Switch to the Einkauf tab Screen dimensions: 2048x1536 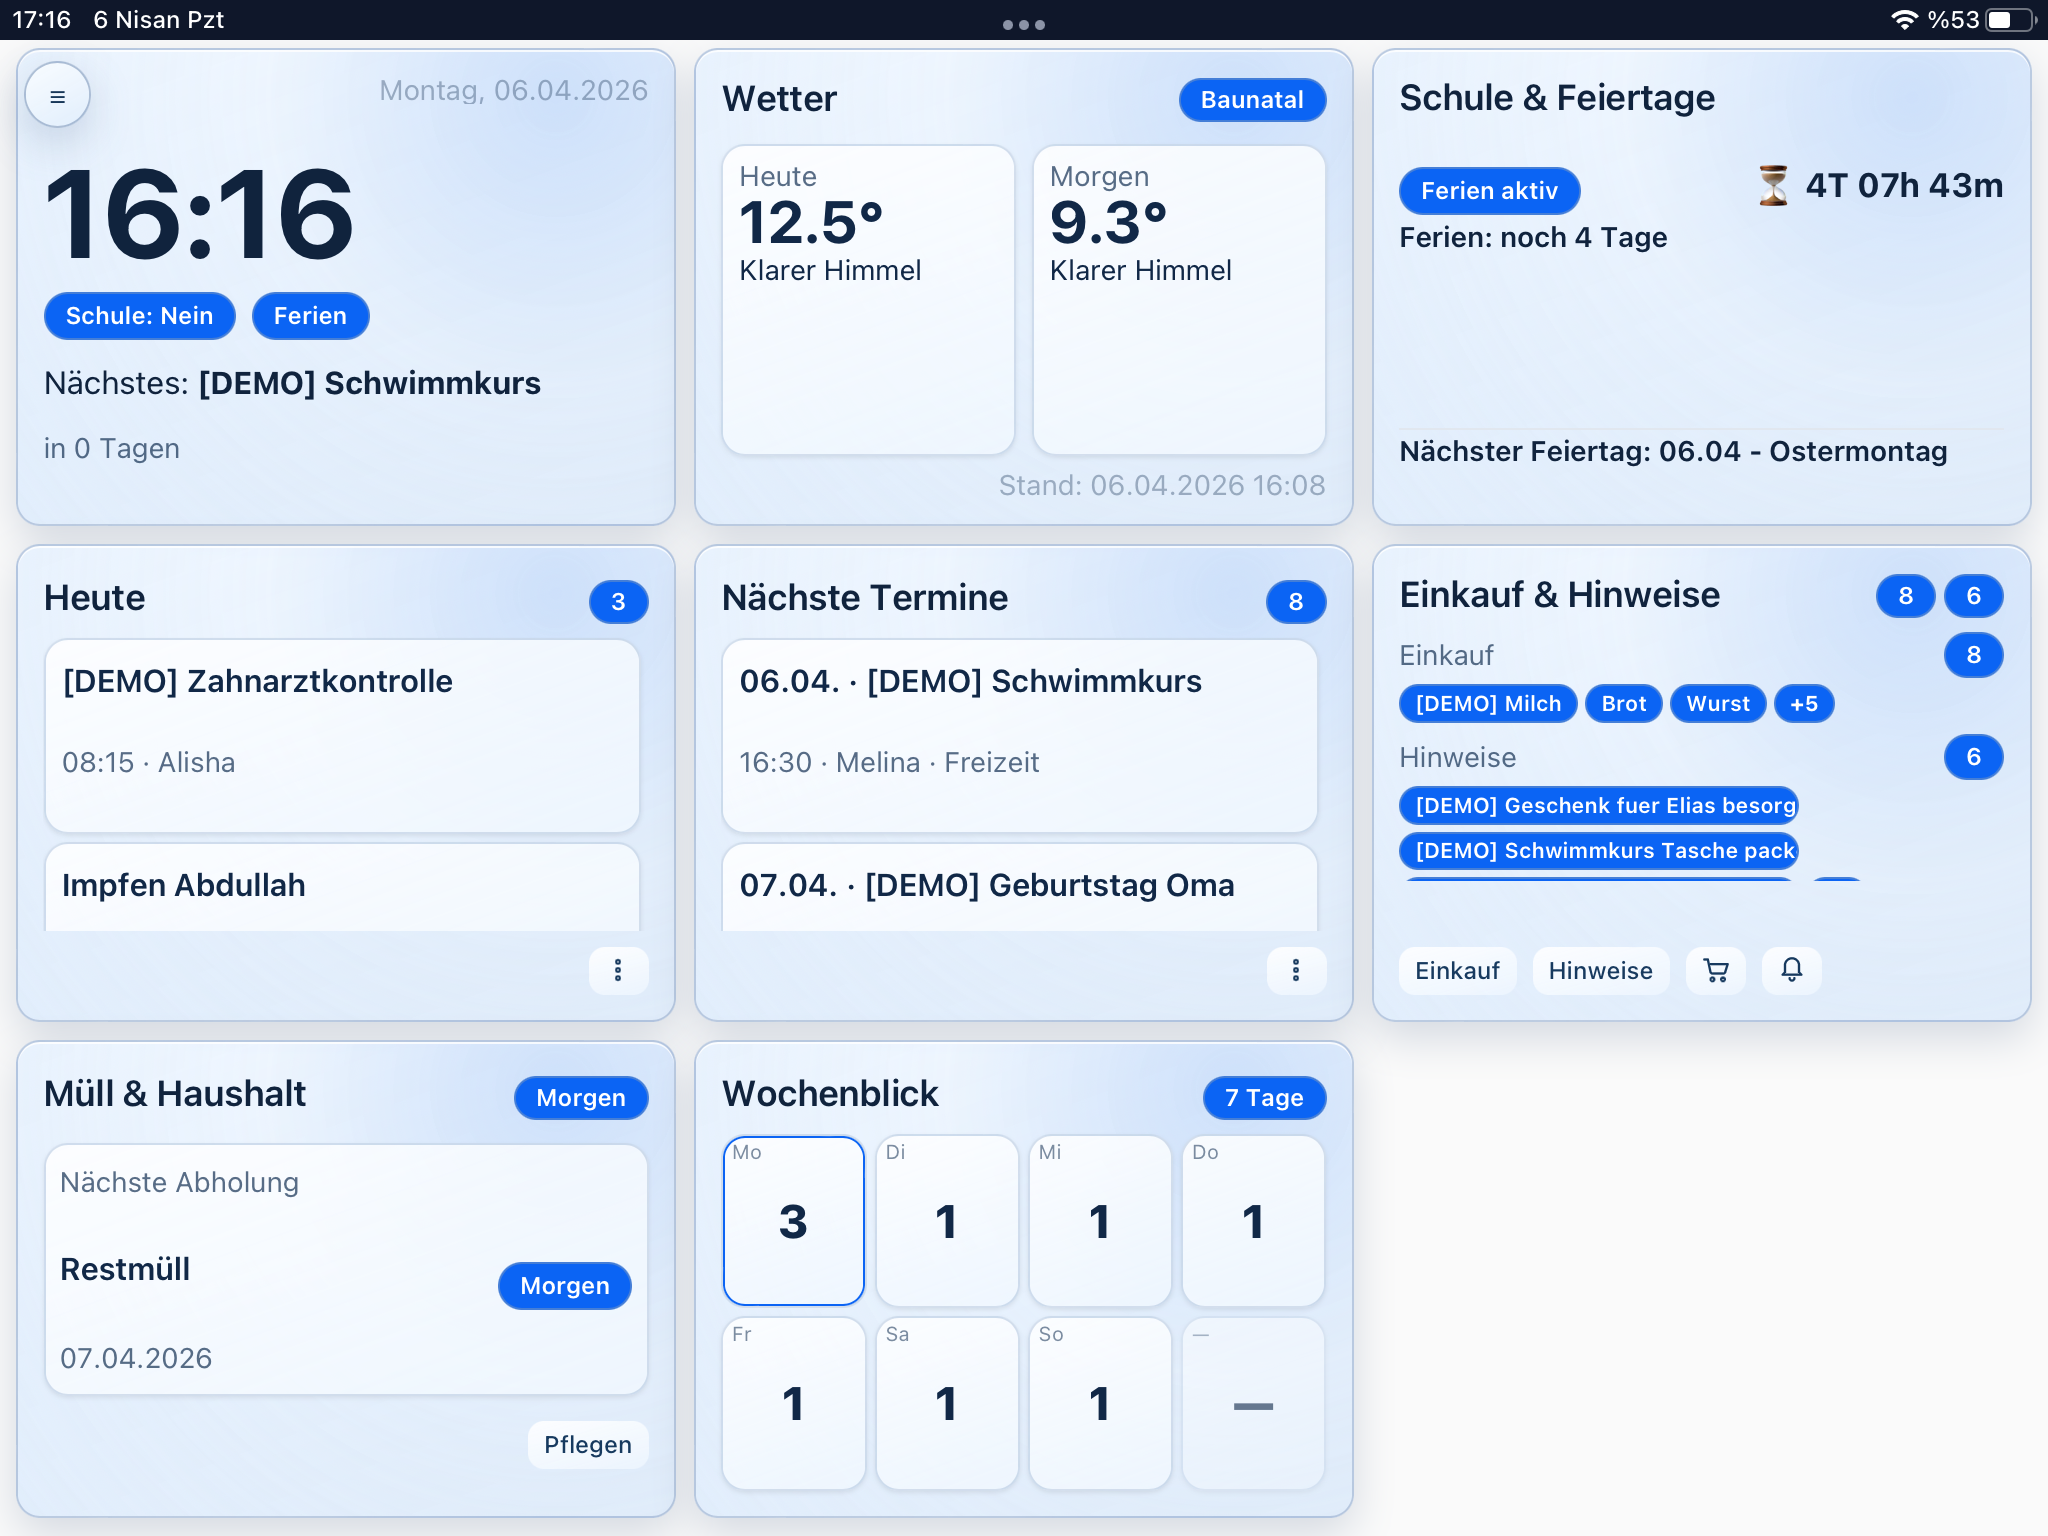1456,970
